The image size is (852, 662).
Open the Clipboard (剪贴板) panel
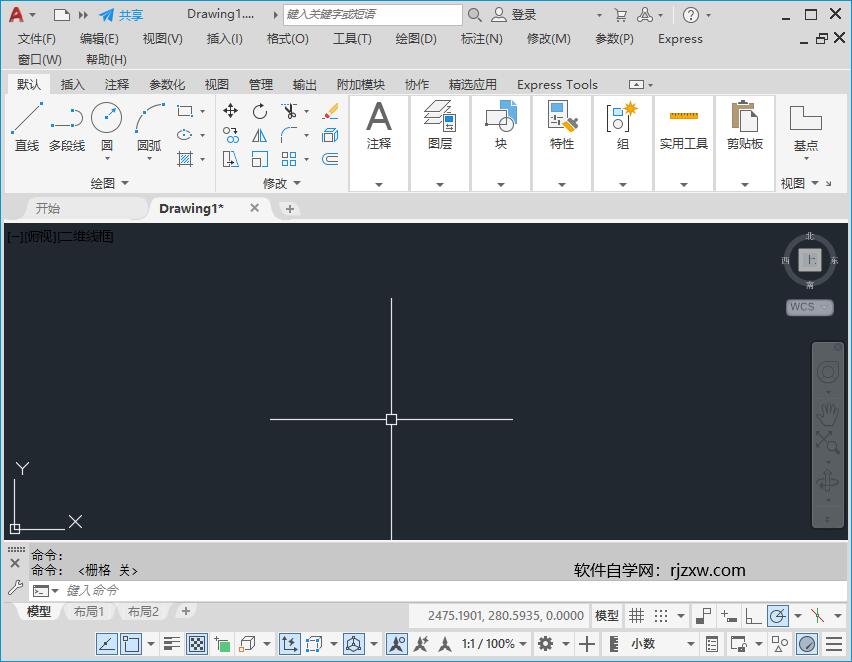tap(744, 143)
